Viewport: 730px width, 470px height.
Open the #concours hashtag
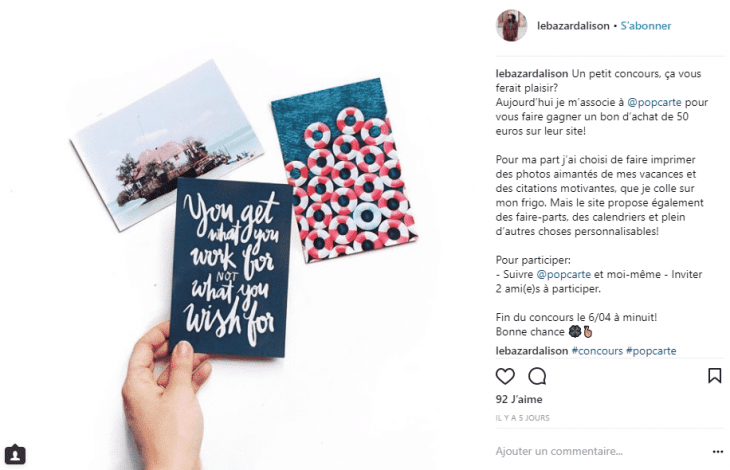(x=597, y=351)
